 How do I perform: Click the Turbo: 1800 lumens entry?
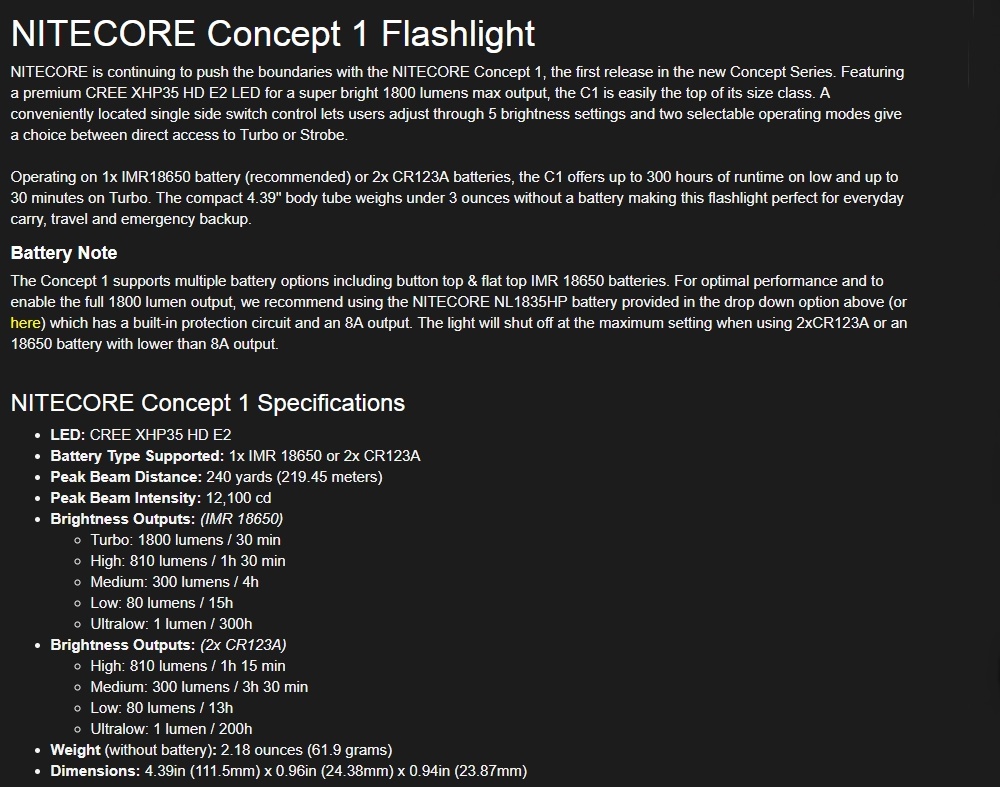[x=186, y=540]
